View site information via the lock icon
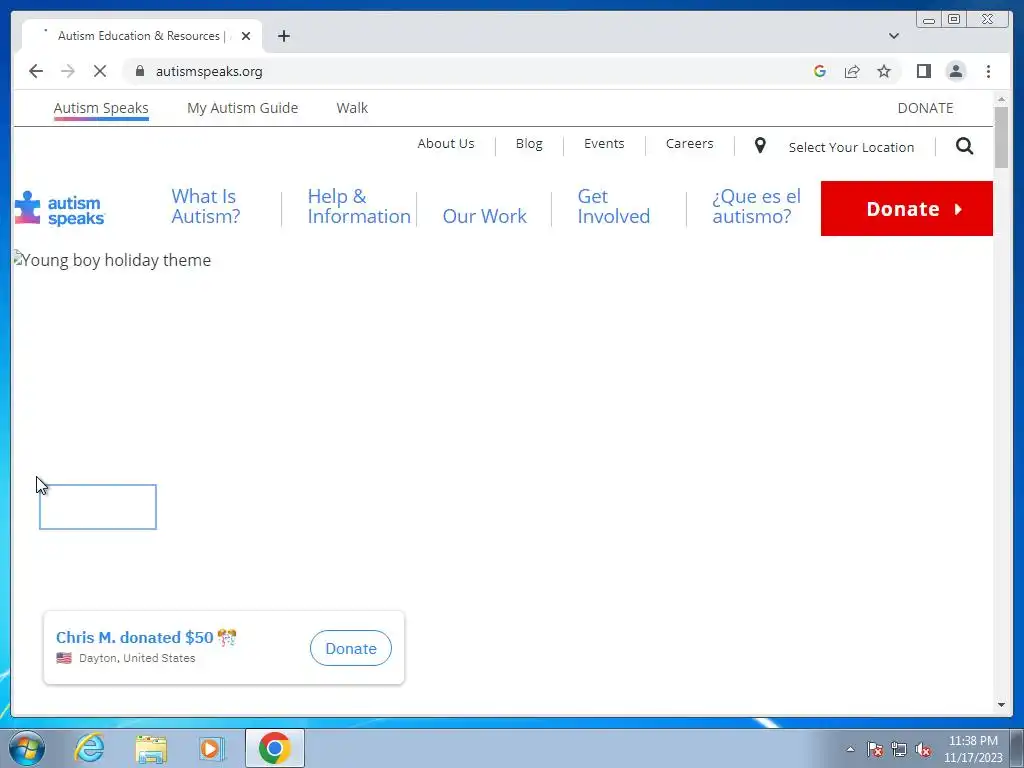This screenshot has width=1024, height=768. click(140, 71)
